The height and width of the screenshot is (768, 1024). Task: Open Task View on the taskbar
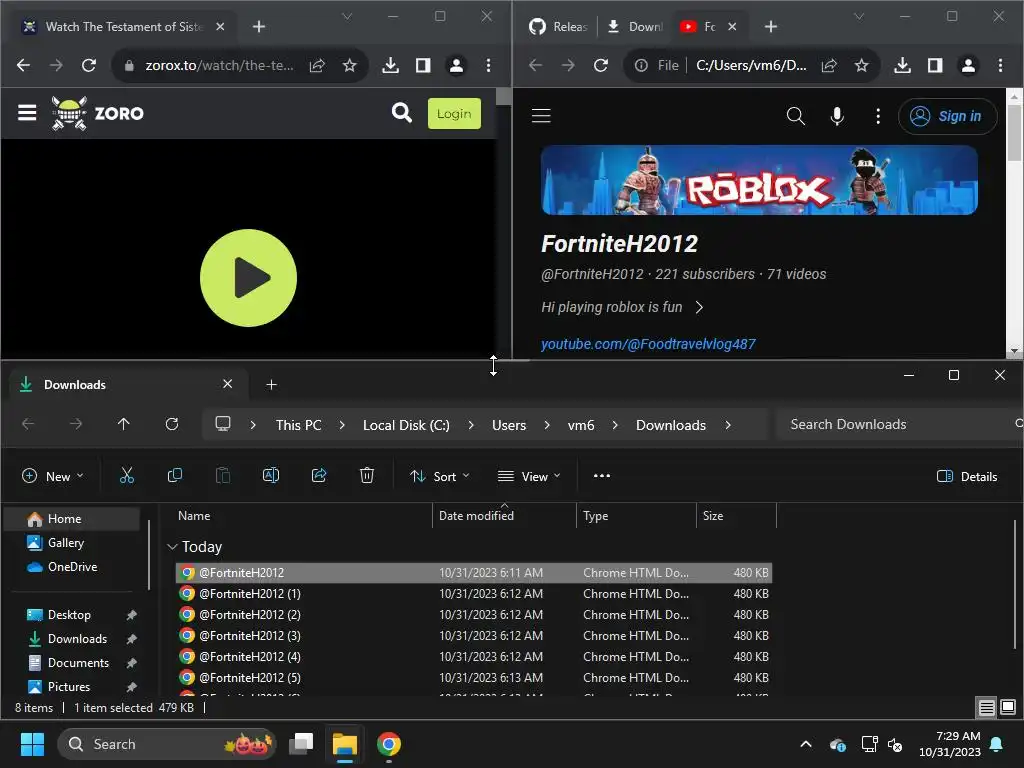click(x=301, y=744)
